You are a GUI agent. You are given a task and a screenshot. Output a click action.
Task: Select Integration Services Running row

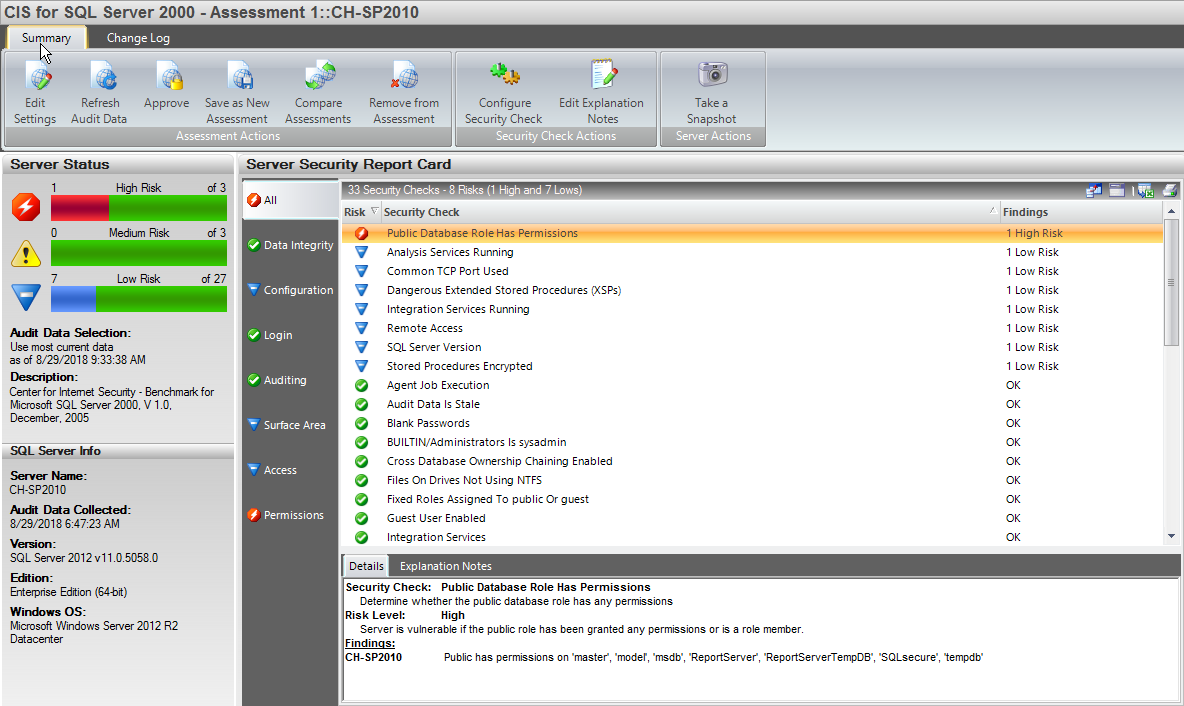pyautogui.click(x=752, y=309)
